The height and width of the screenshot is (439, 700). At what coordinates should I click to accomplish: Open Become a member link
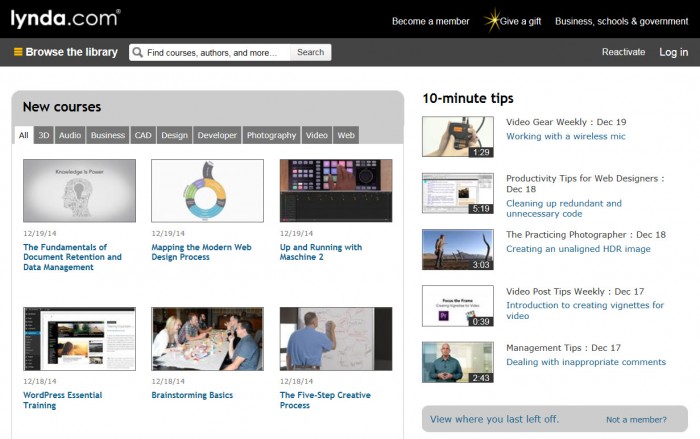(x=430, y=21)
